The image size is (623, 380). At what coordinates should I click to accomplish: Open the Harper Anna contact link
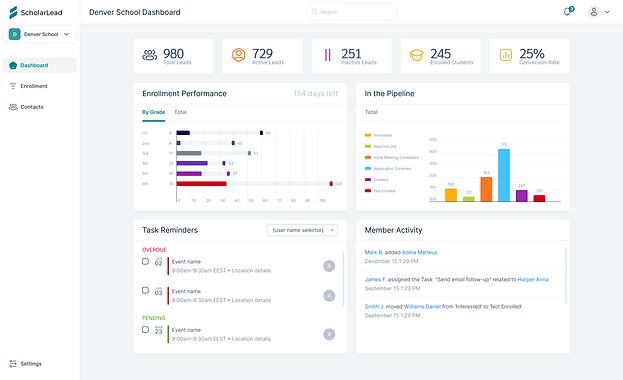coord(533,279)
